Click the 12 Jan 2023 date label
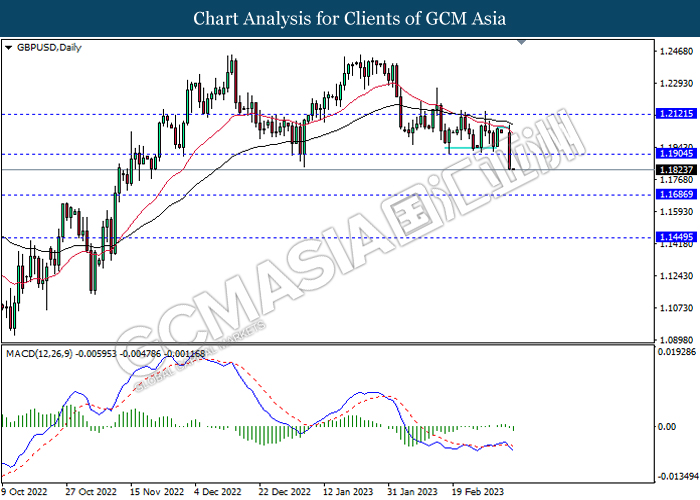 tap(348, 492)
